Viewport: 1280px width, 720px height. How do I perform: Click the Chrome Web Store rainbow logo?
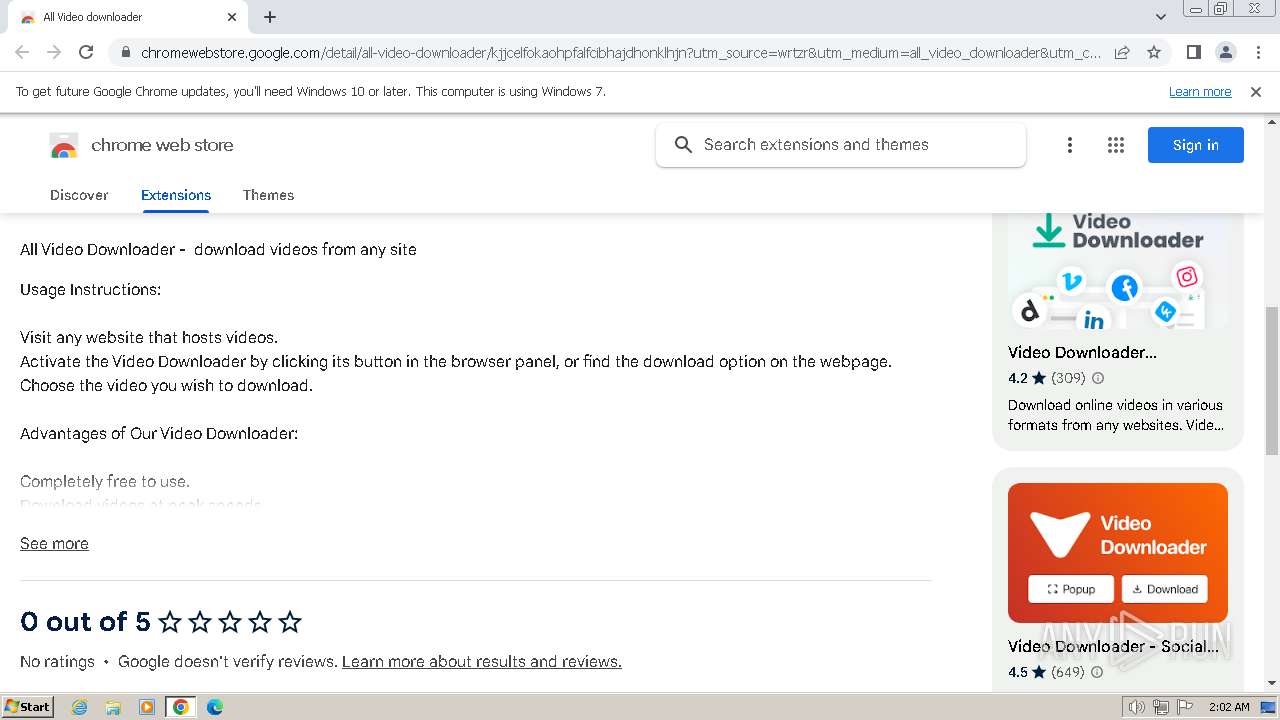(x=64, y=146)
